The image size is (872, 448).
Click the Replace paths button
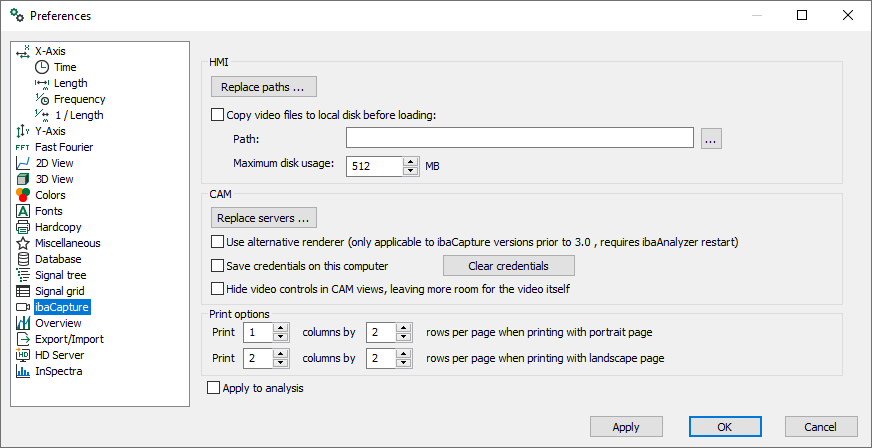[x=264, y=87]
